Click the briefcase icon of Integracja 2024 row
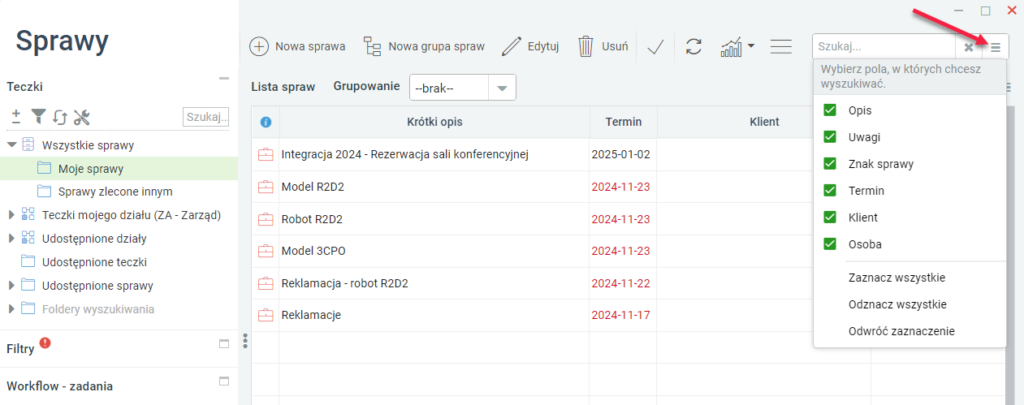Viewport: 1024px width, 405px height. tap(266, 155)
